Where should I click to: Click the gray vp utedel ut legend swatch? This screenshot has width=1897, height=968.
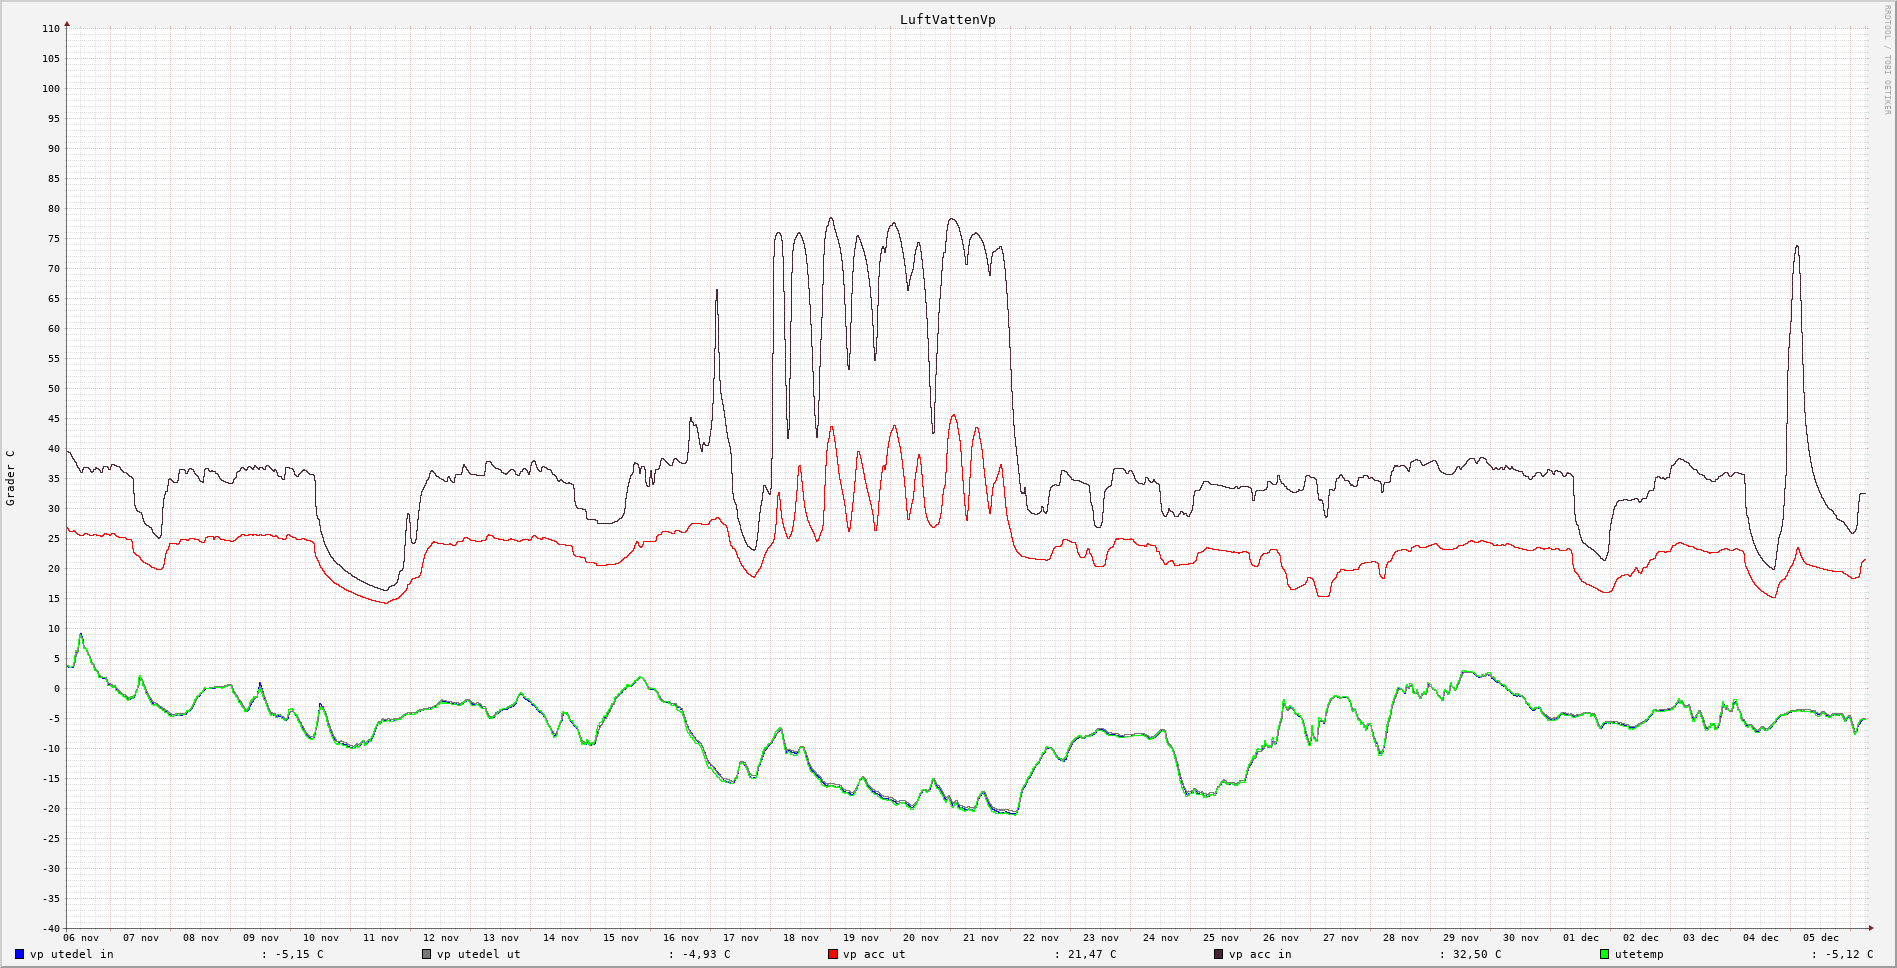[x=426, y=954]
